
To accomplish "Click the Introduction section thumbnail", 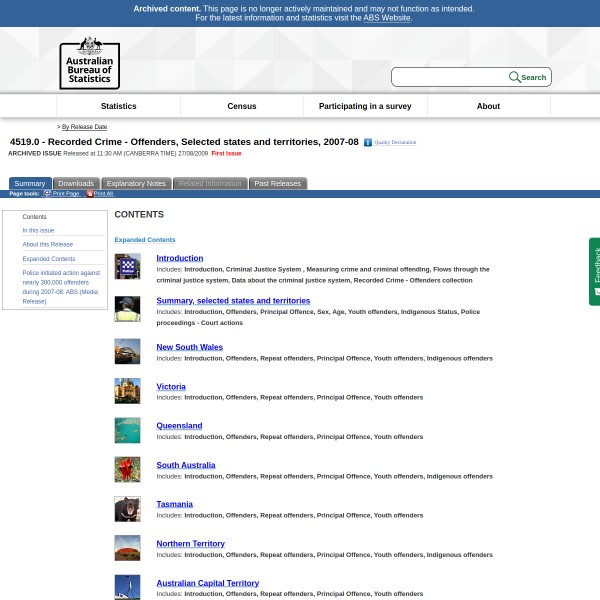I will 127,266.
